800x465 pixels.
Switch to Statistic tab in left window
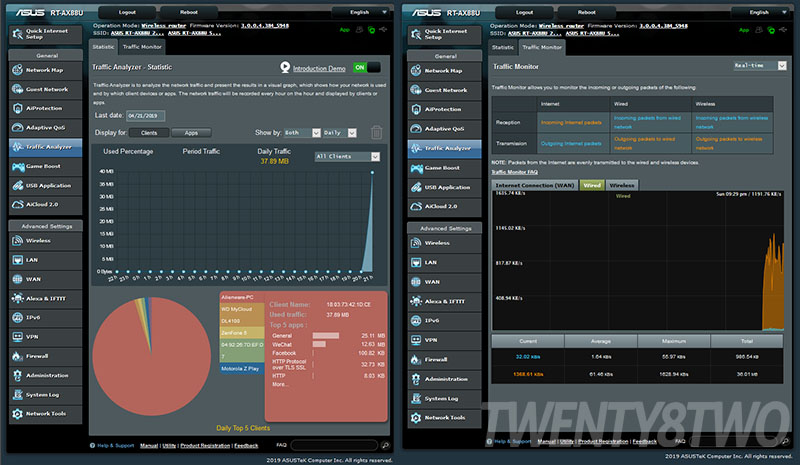pos(103,46)
